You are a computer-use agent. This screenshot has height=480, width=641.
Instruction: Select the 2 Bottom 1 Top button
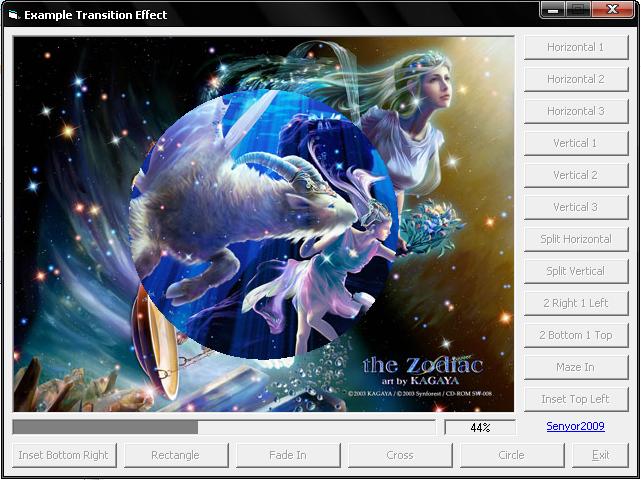575,335
